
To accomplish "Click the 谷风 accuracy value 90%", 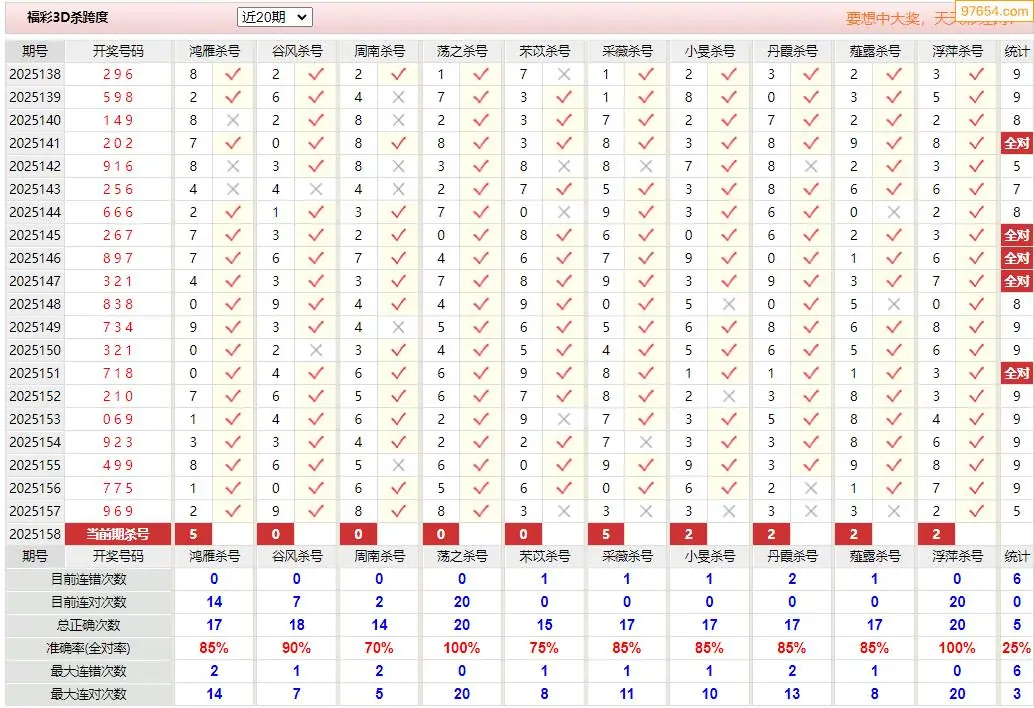I will 297,649.
